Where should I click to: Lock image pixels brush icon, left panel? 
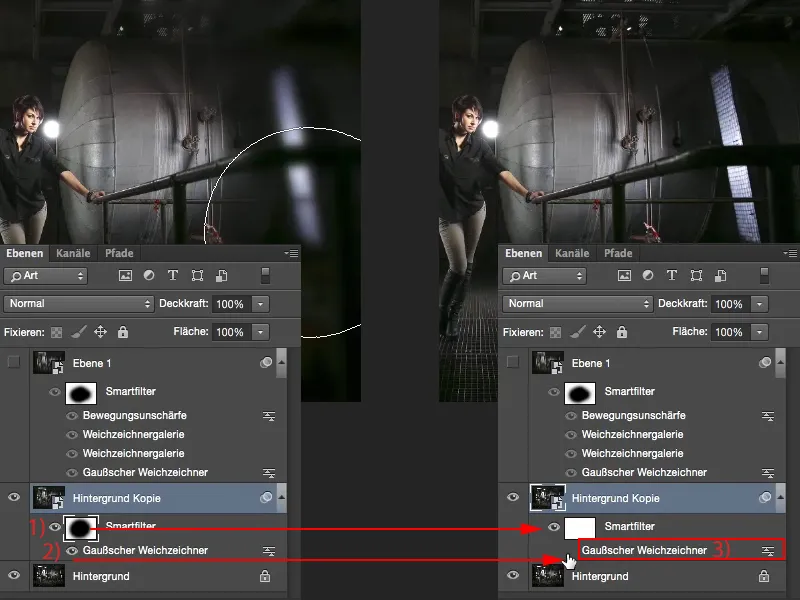coord(78,332)
